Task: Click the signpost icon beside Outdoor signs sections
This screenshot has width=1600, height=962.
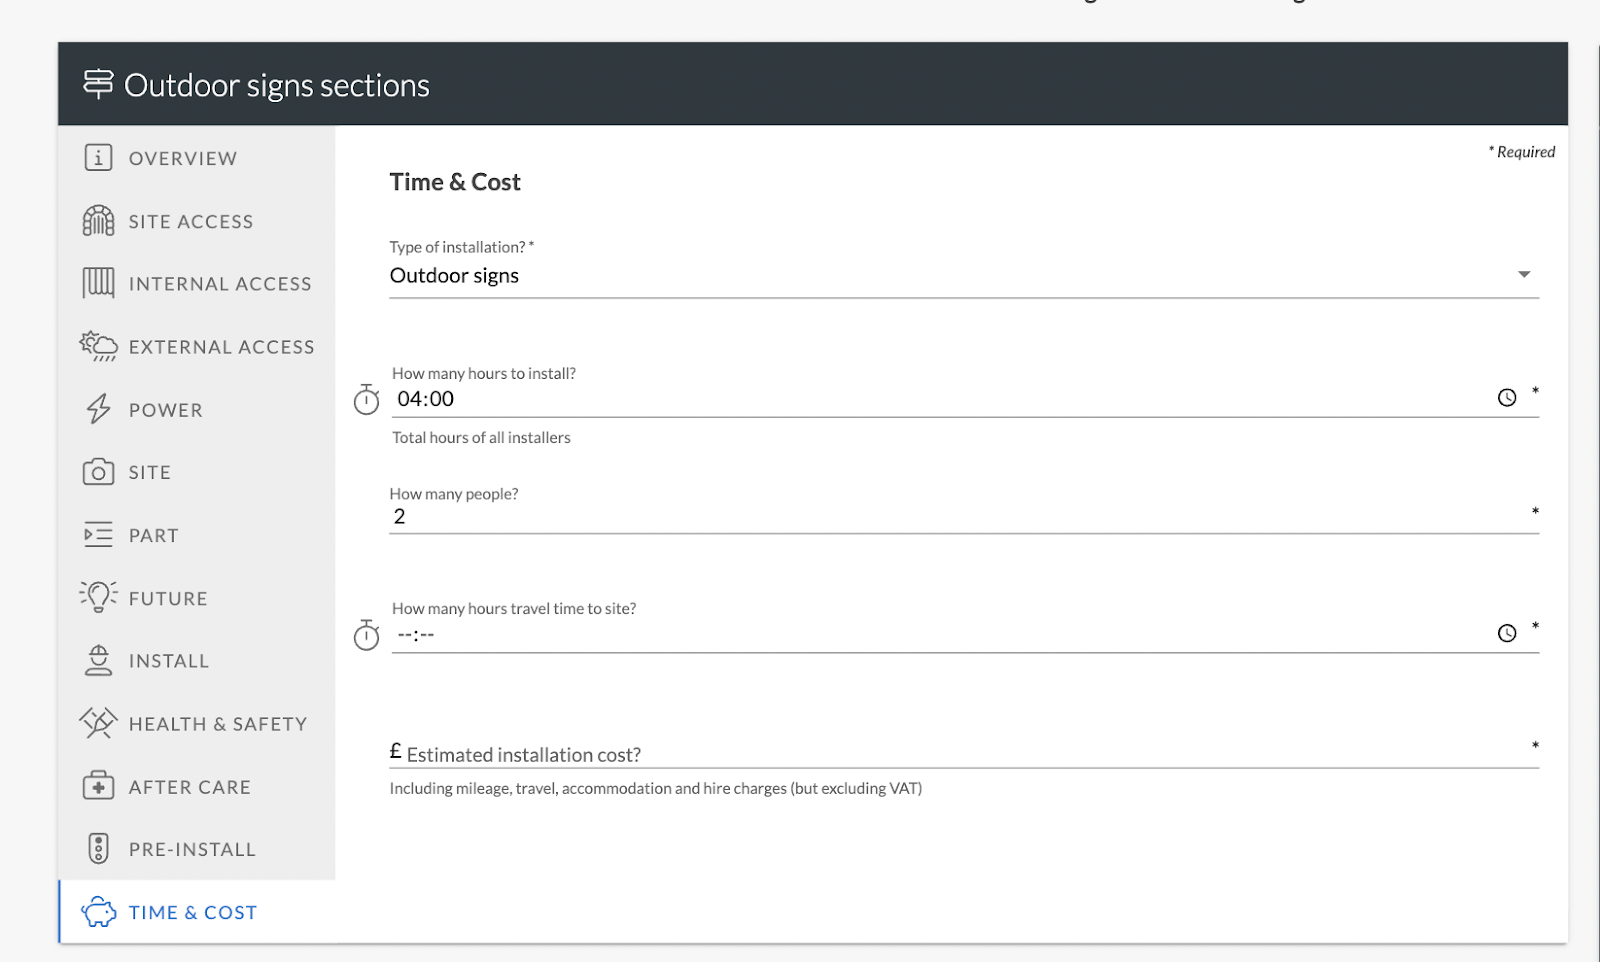Action: click(98, 84)
